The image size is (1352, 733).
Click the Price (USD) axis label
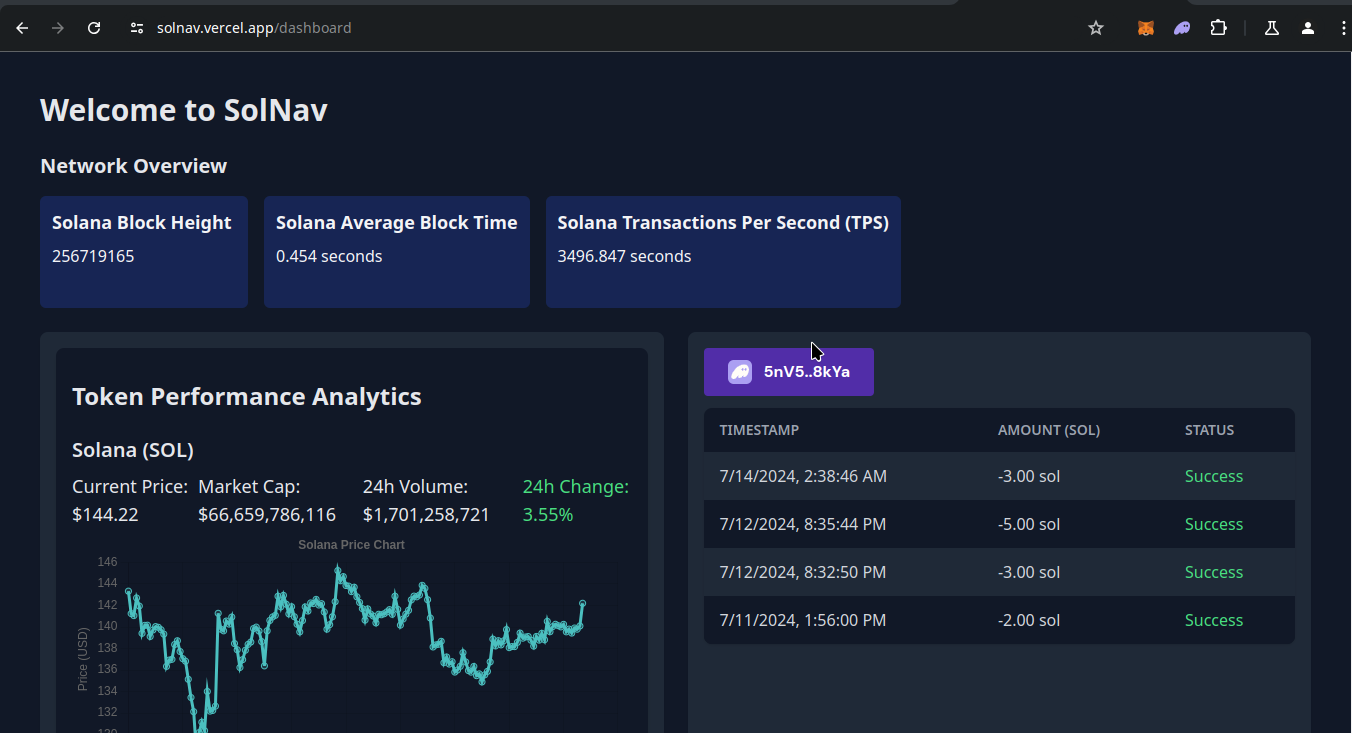pos(83,659)
